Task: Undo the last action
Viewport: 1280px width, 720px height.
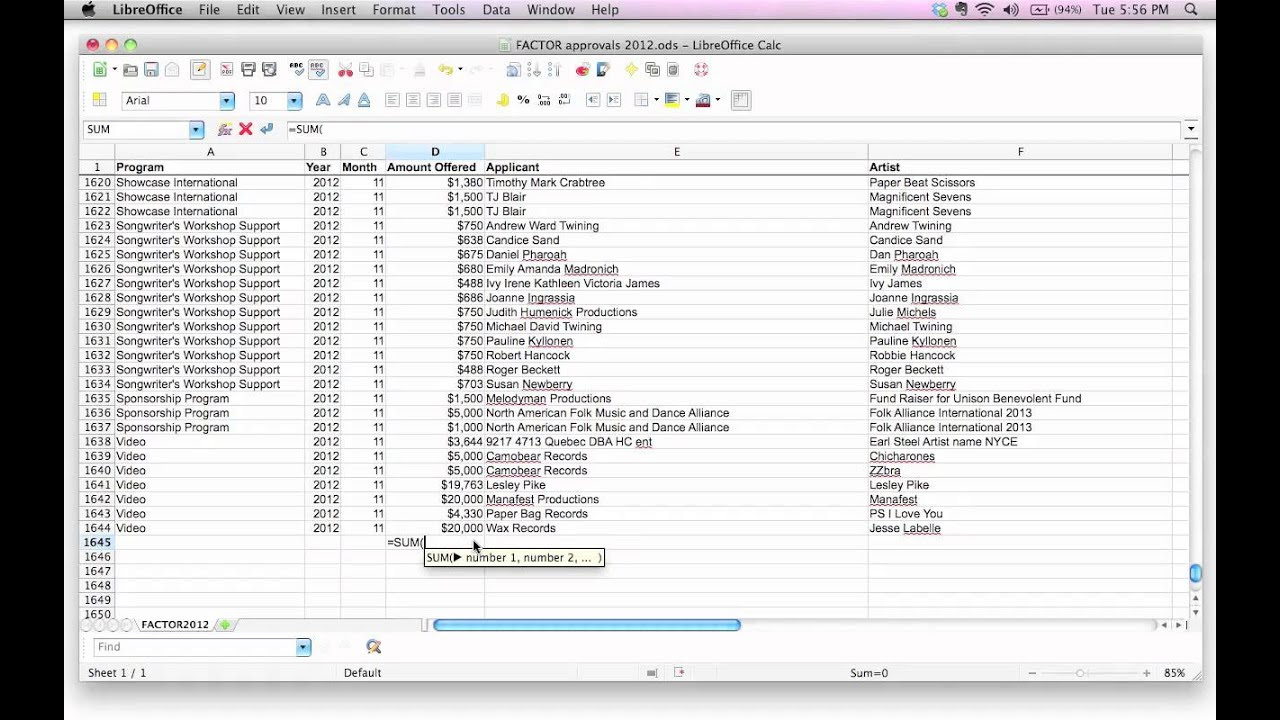Action: (444, 70)
